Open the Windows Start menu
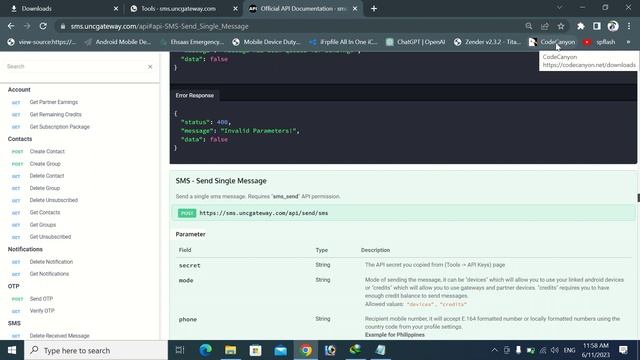The width and height of the screenshot is (640, 360). point(12,350)
